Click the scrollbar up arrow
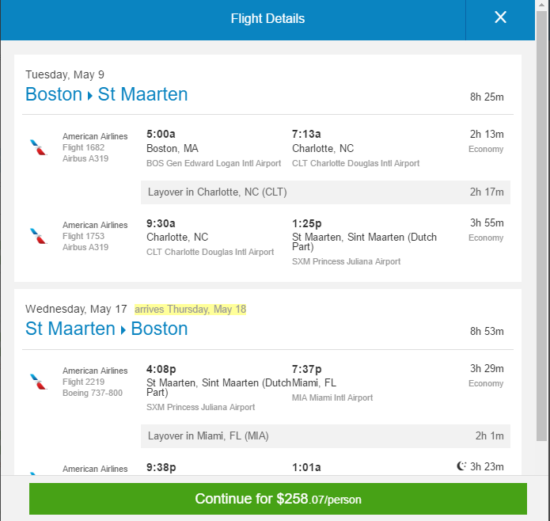Image resolution: width=550 pixels, height=521 pixels. point(542,5)
